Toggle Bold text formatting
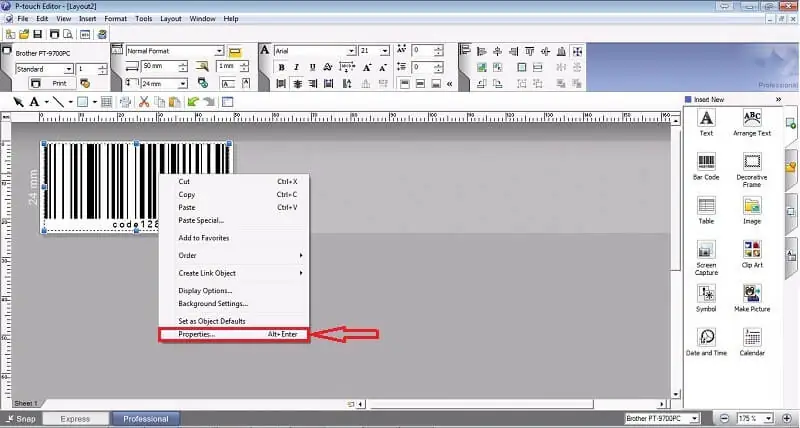 click(282, 68)
